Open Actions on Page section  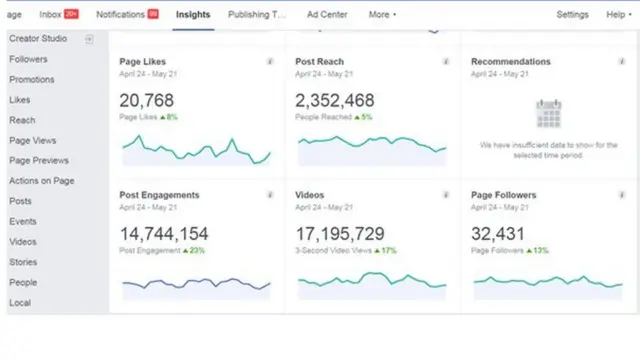click(x=42, y=181)
